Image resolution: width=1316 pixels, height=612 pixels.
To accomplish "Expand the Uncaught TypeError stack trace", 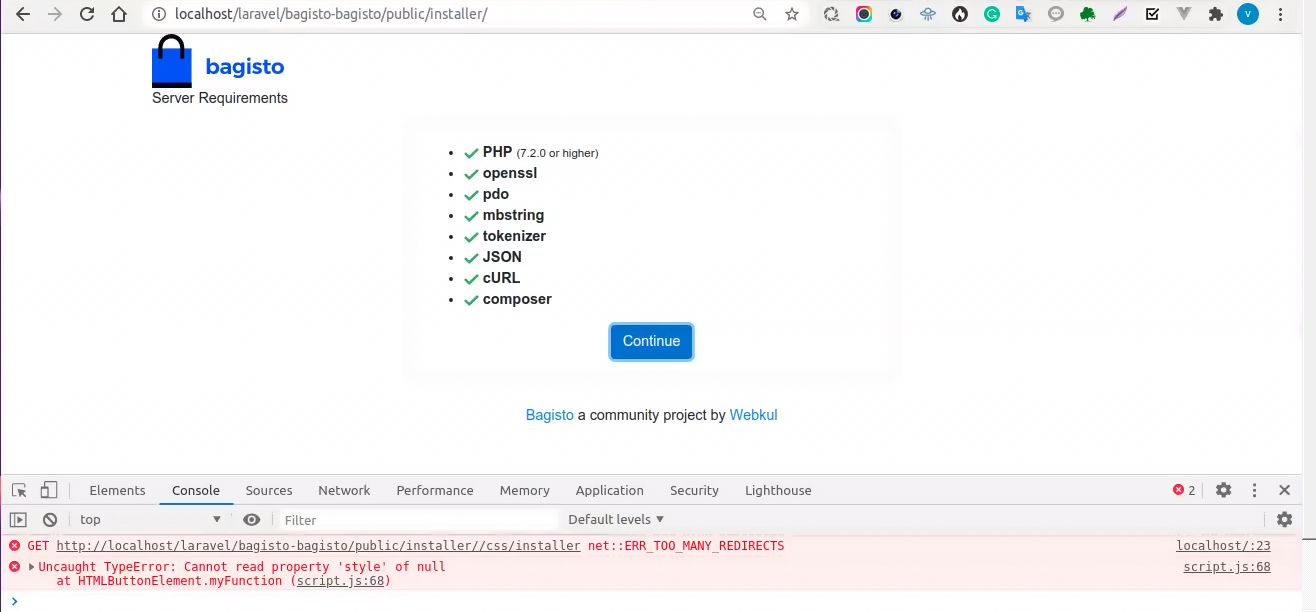I will point(29,567).
